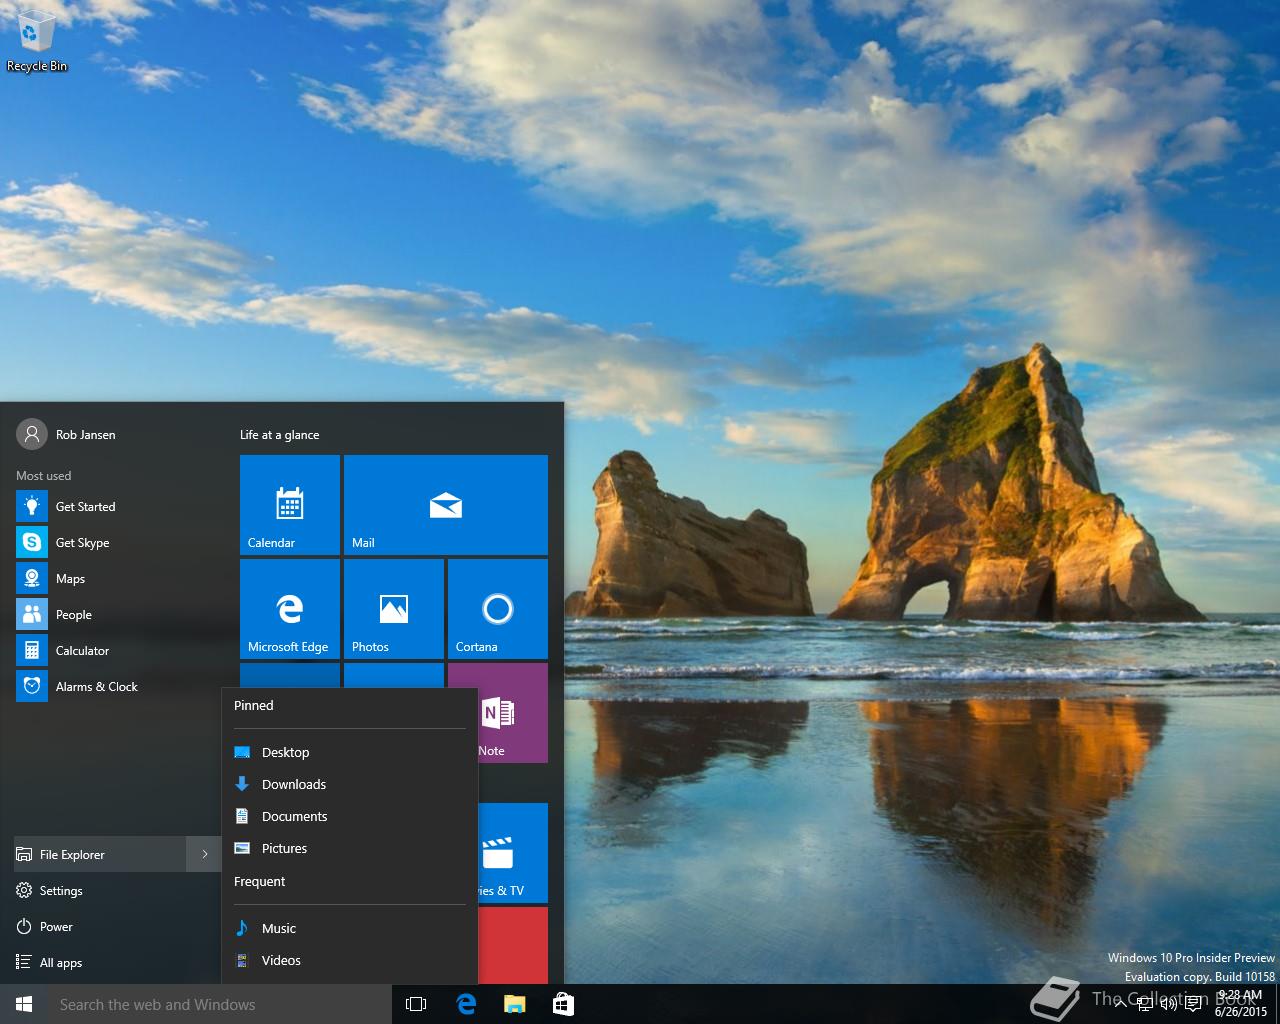Open File Explorer from the taskbar
Viewport: 1280px width, 1024px height.
pos(514,1004)
